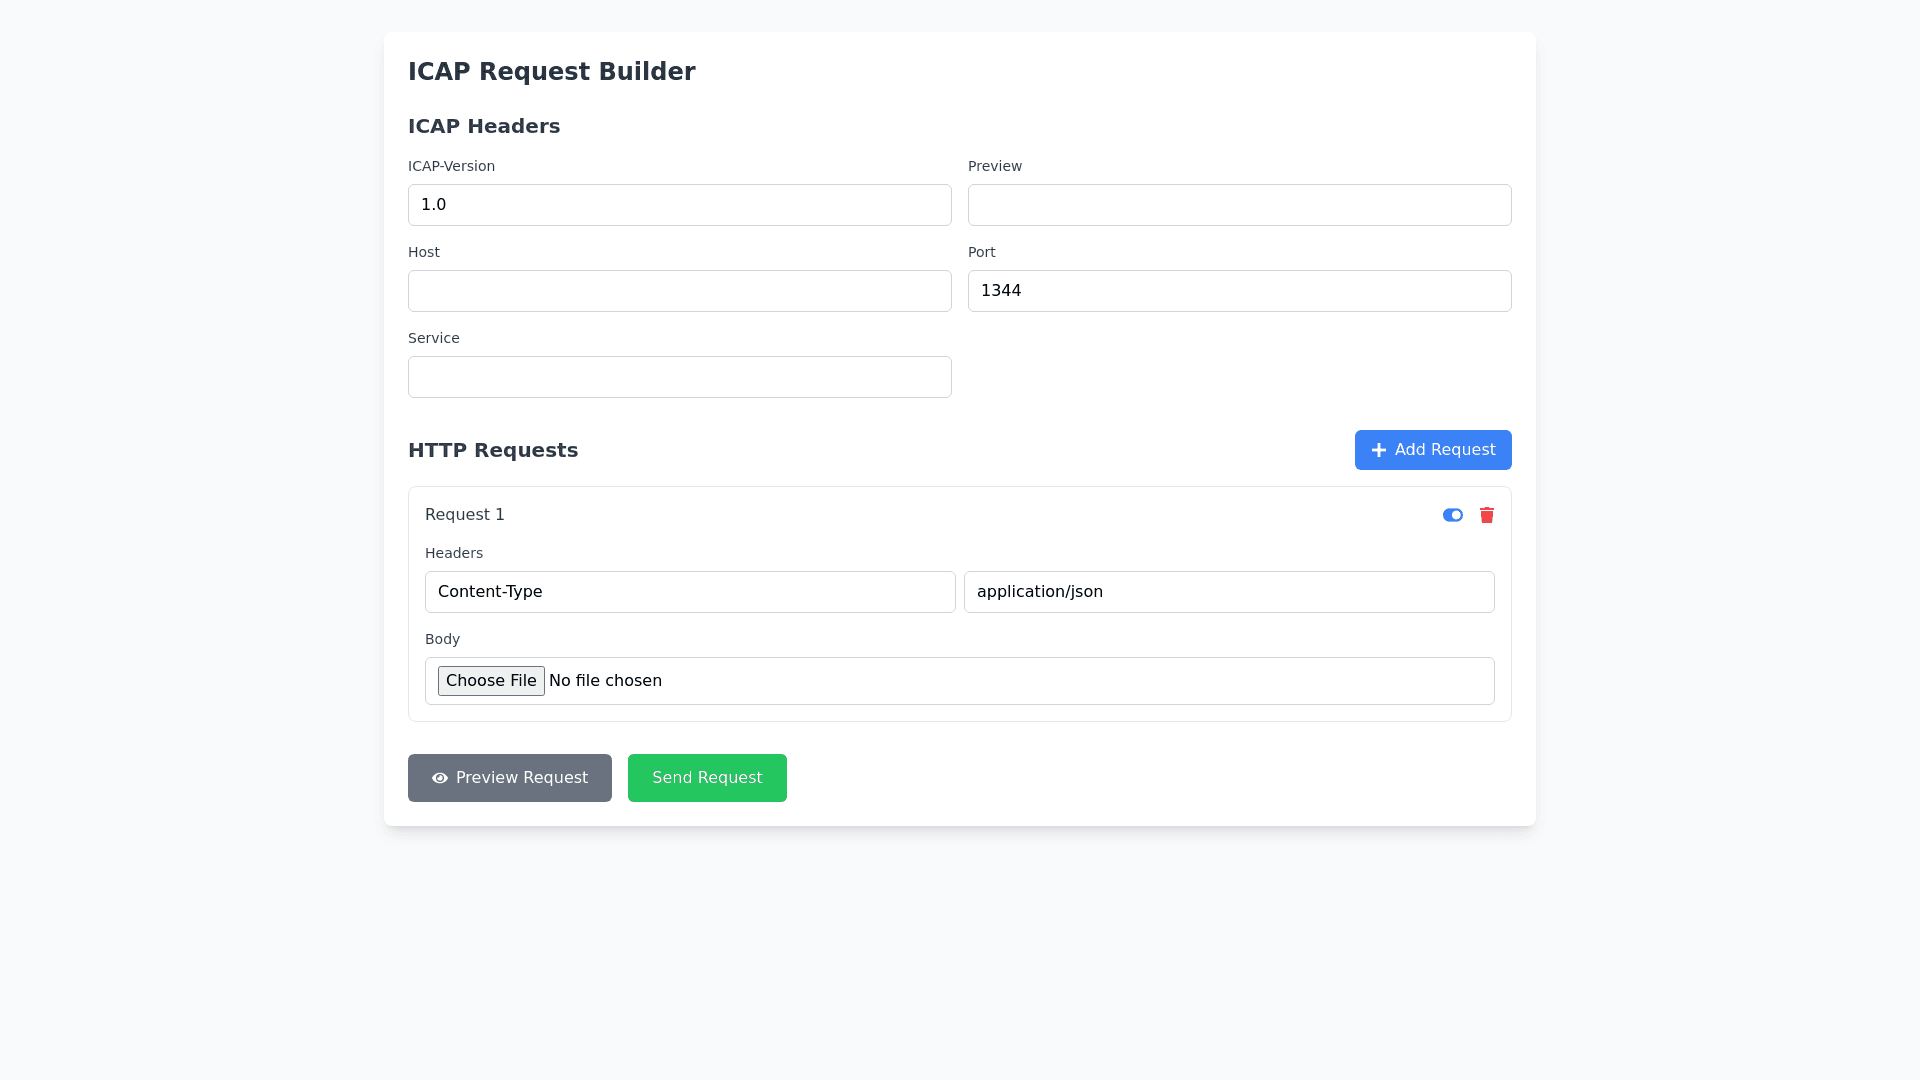1920x1080 pixels.
Task: Edit the Content-Type header name field
Action: 689,592
